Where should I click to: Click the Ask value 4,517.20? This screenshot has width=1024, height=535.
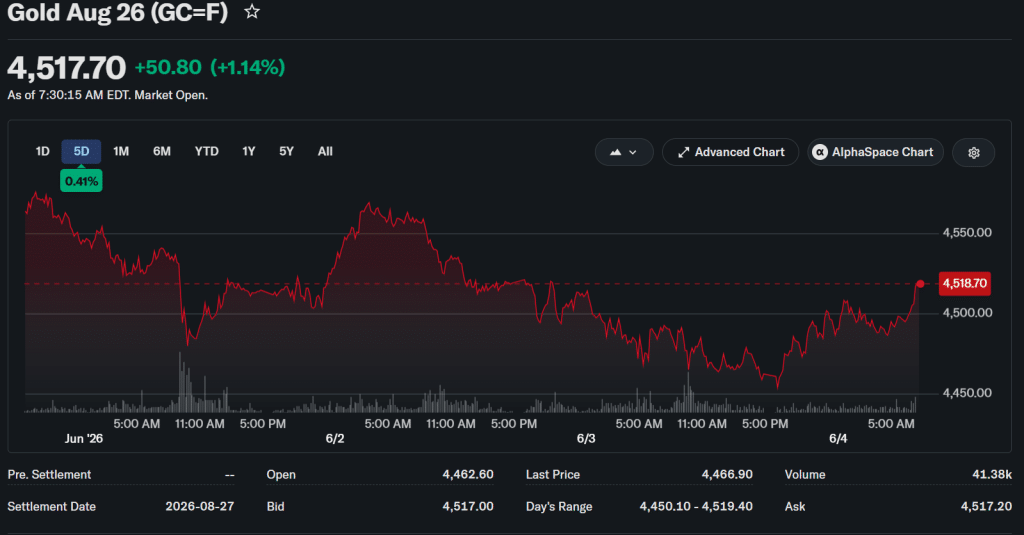click(x=986, y=506)
